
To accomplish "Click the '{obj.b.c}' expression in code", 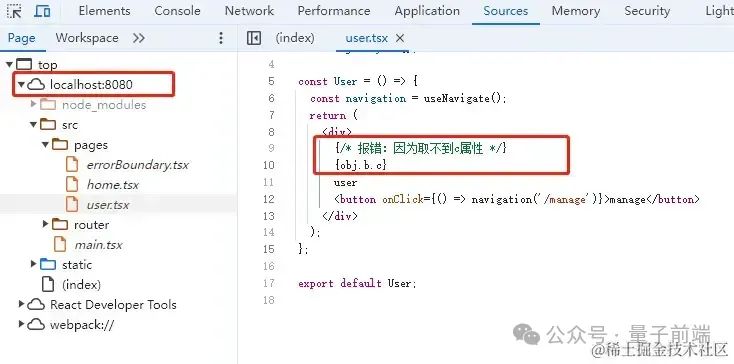I will click(361, 166).
